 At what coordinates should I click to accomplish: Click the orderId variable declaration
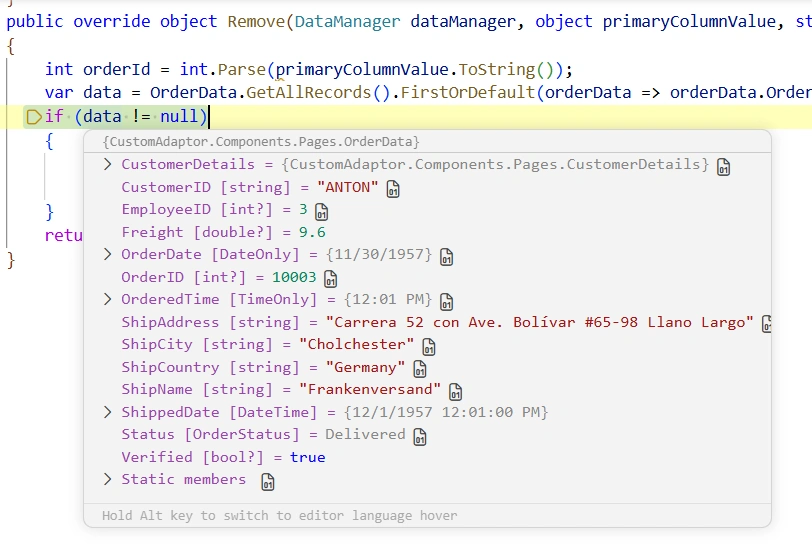[x=117, y=69]
